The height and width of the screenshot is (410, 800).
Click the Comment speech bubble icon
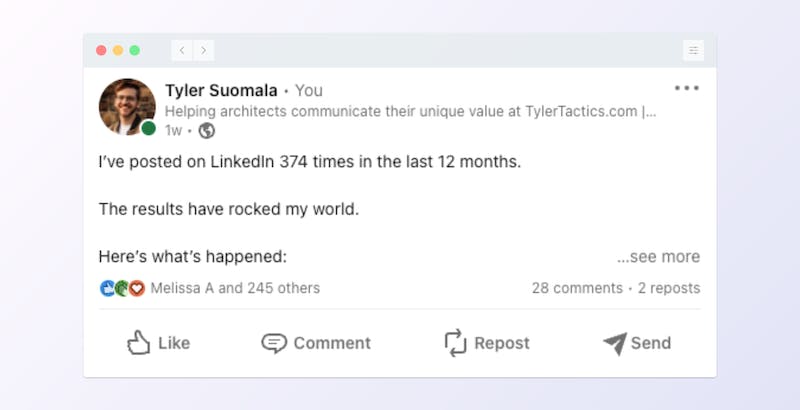[x=274, y=343]
